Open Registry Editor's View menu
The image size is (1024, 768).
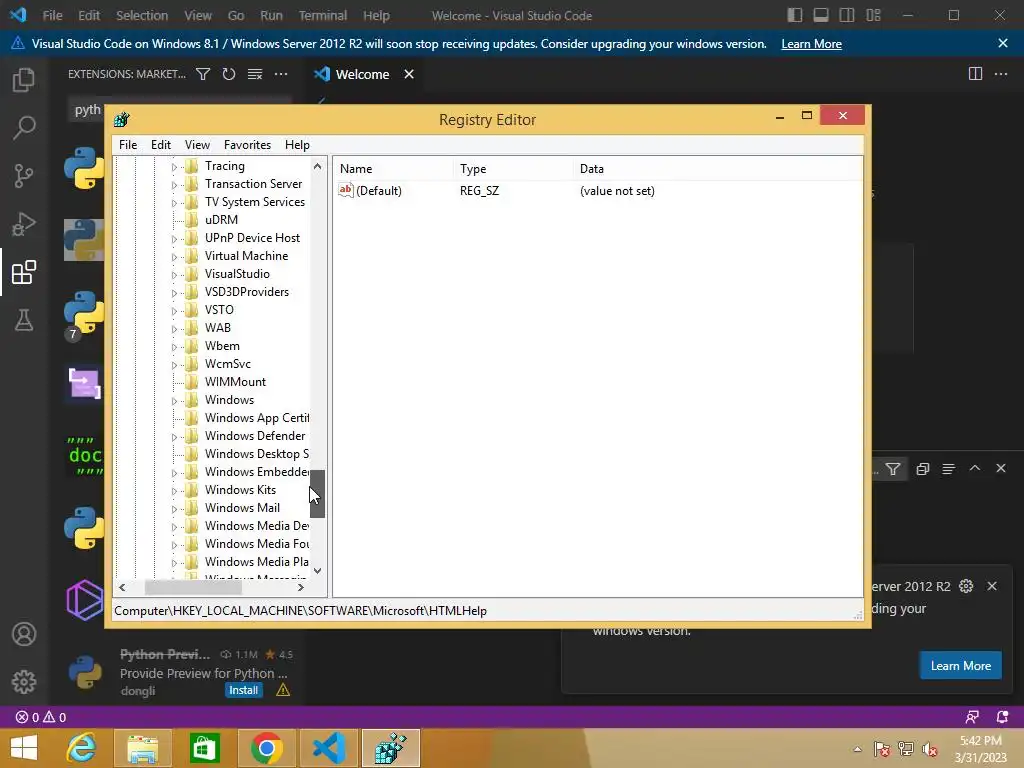(x=197, y=145)
